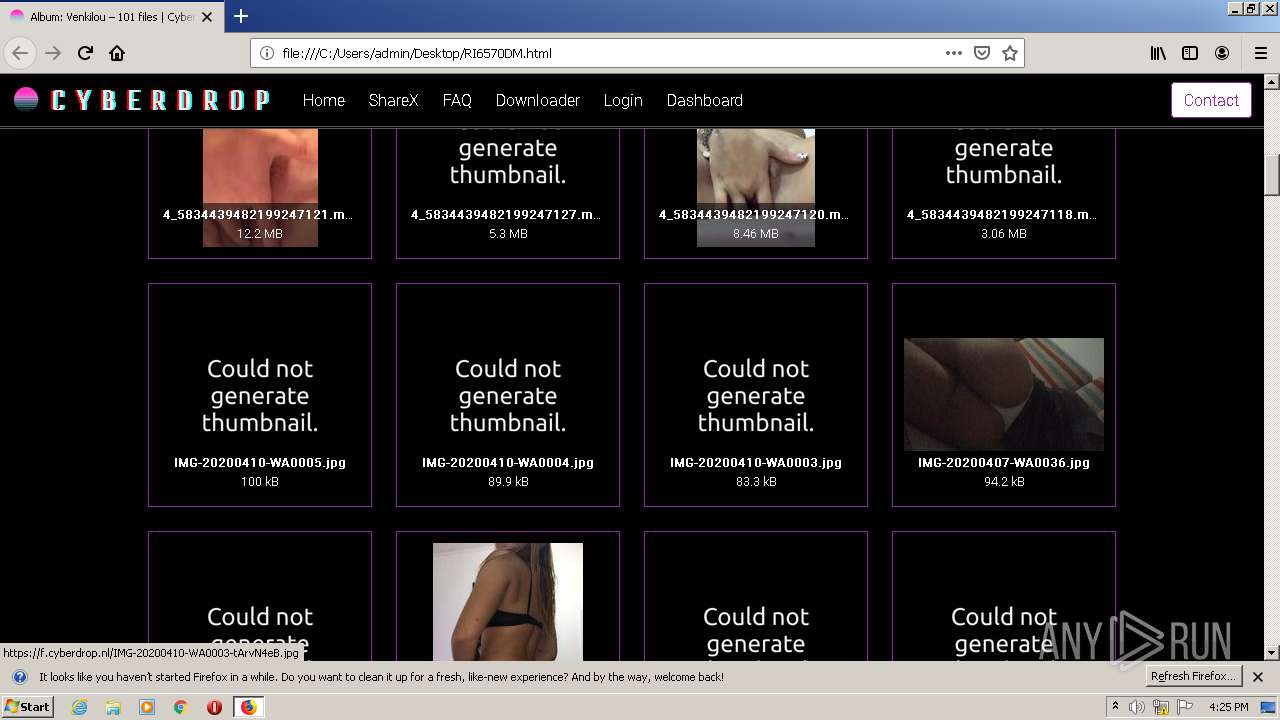Screen dimensions: 1280x720
Task: Click the Contact button
Action: 1211,100
